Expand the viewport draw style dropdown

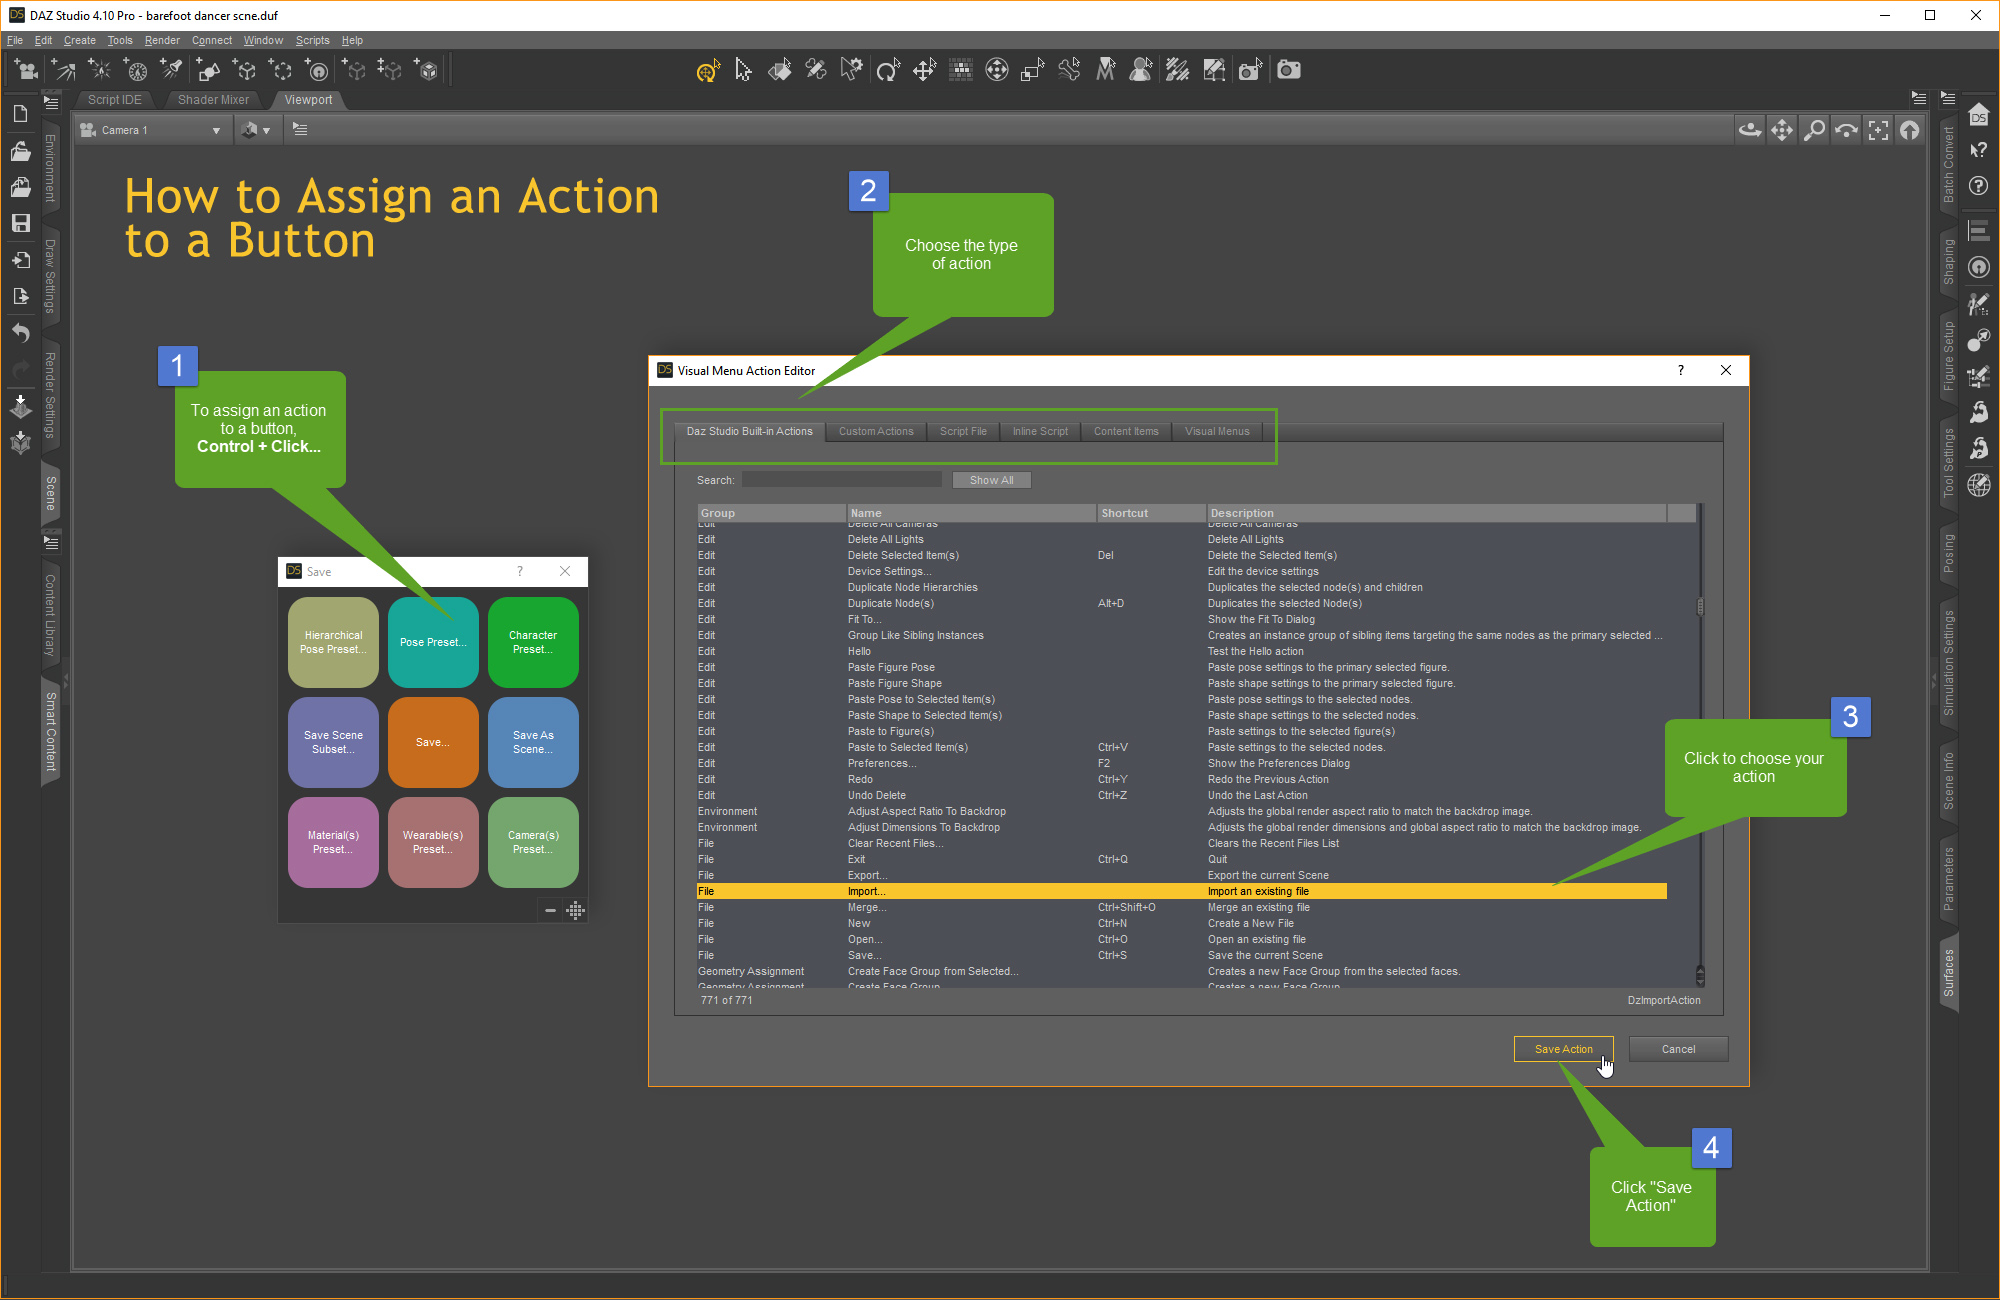click(256, 130)
